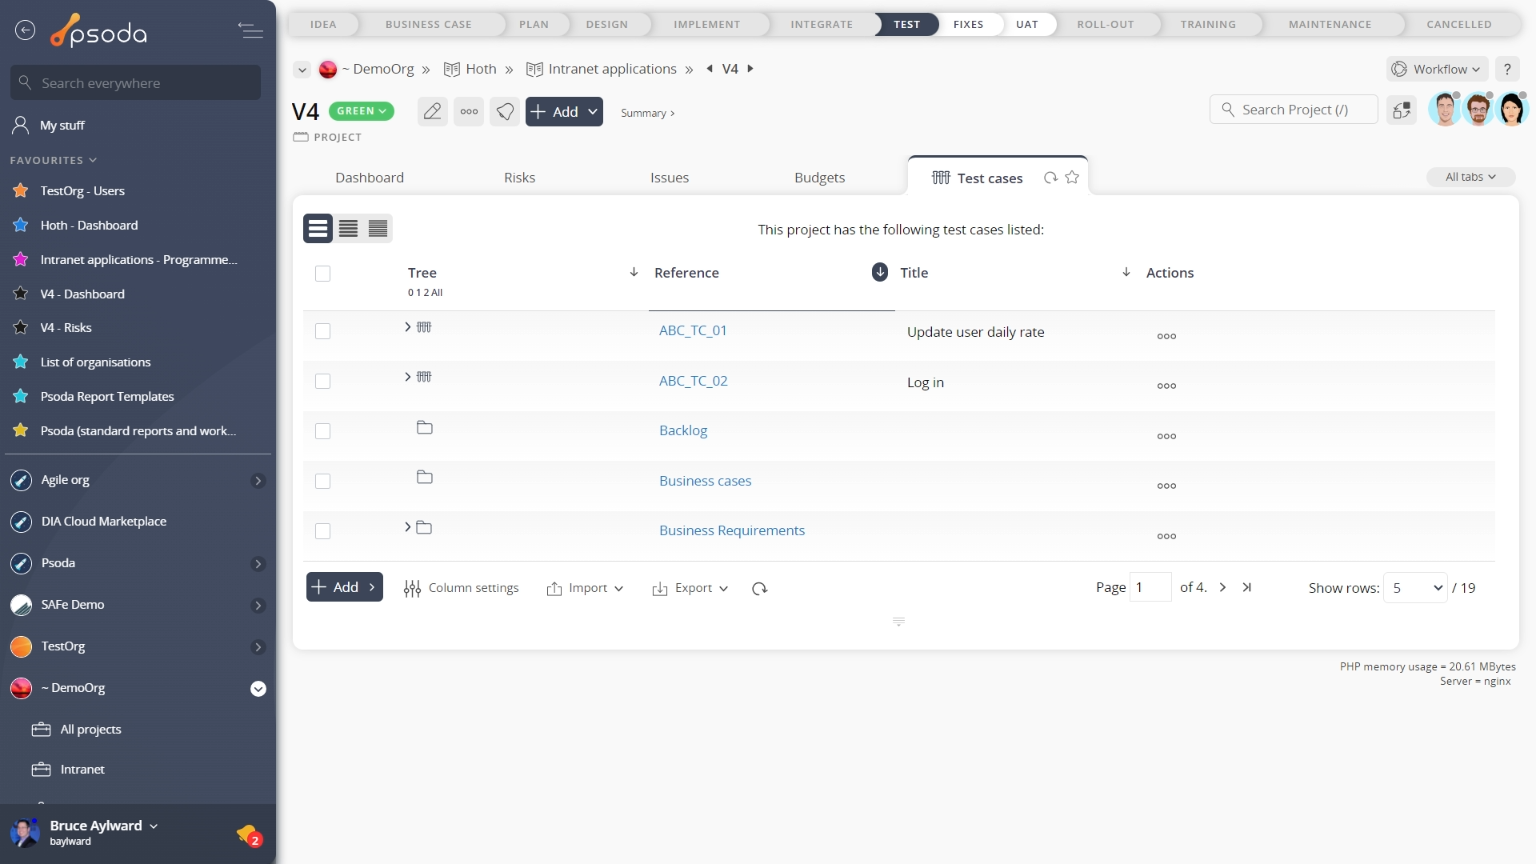Tick the checkbox for Business cases row
Image resolution: width=1536 pixels, height=864 pixels.
coord(323,481)
